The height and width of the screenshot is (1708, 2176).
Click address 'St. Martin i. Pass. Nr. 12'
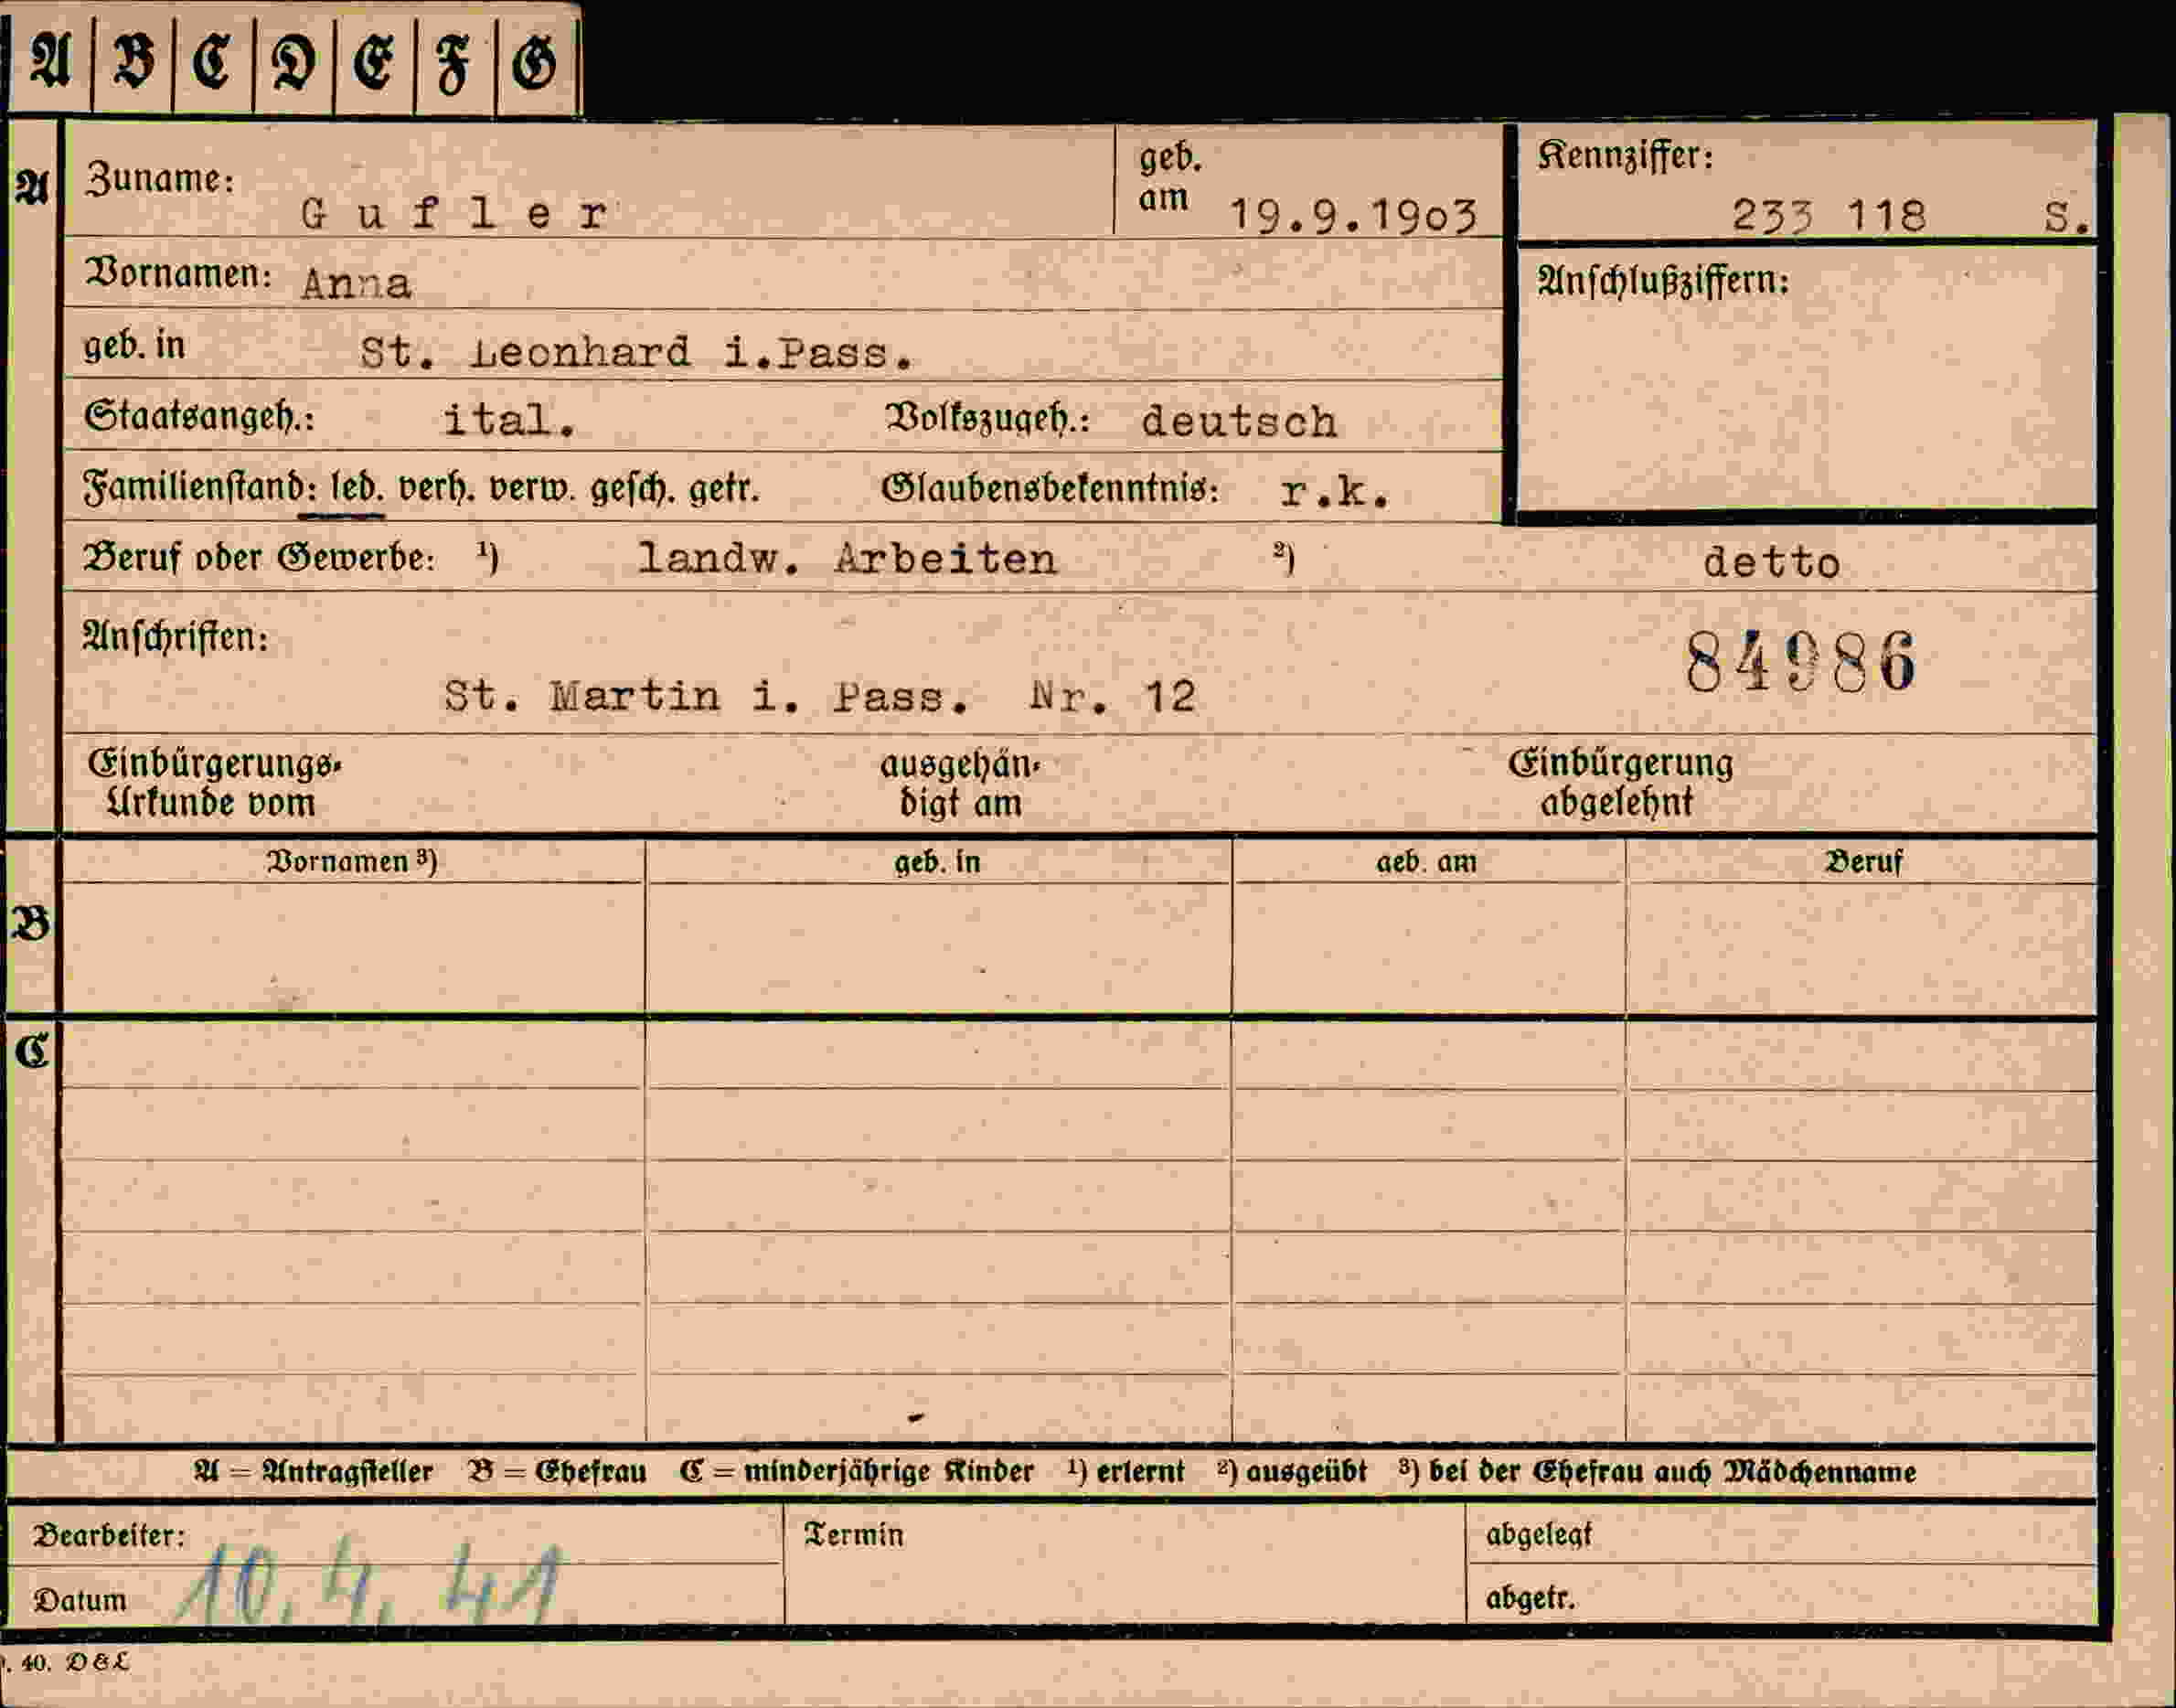pyautogui.click(x=819, y=695)
